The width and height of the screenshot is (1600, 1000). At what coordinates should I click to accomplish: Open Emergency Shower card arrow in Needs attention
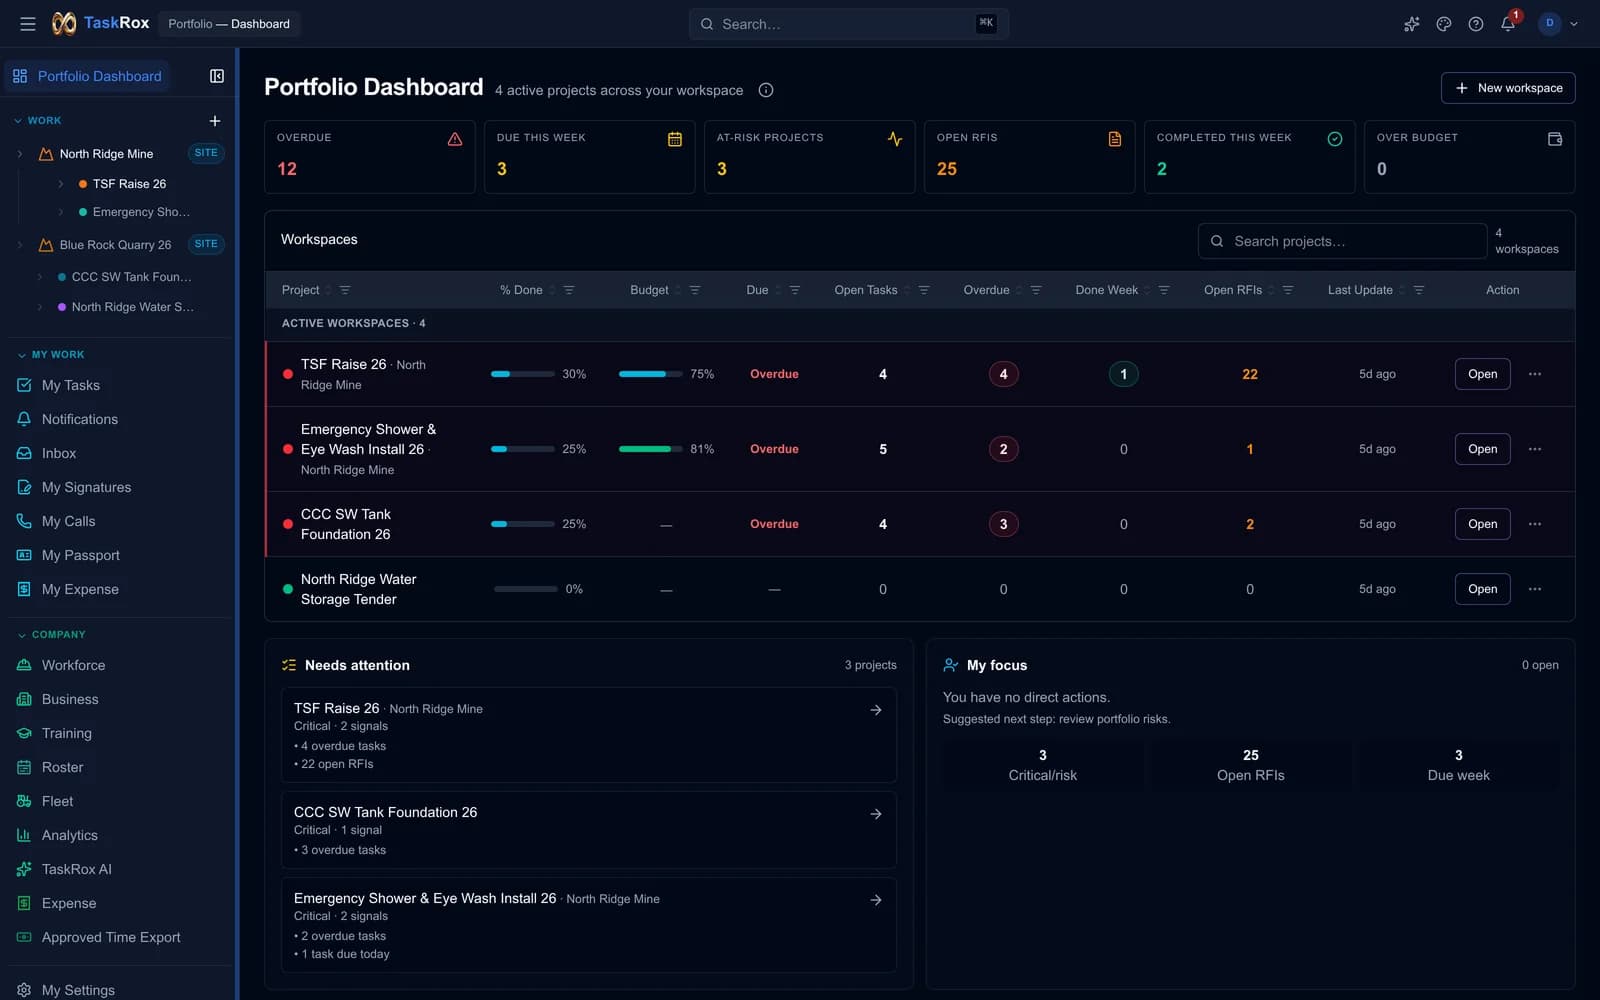(x=876, y=900)
